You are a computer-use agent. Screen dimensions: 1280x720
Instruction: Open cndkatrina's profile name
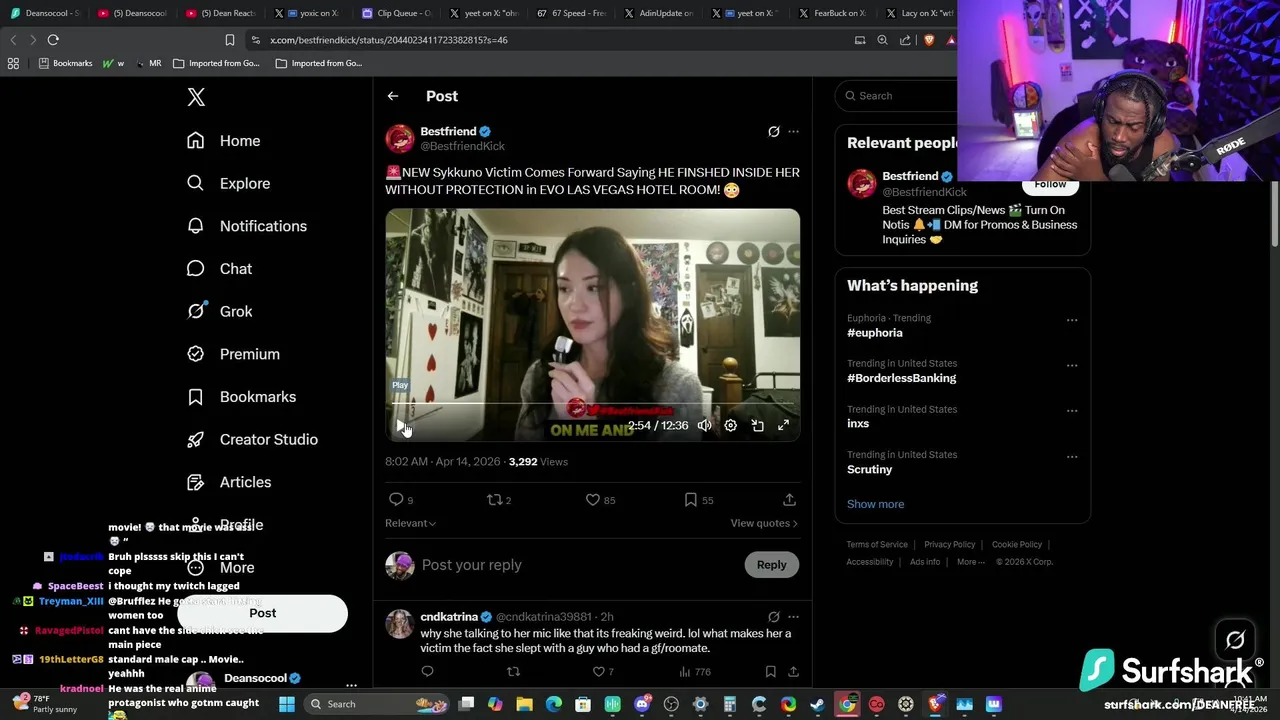coord(449,617)
